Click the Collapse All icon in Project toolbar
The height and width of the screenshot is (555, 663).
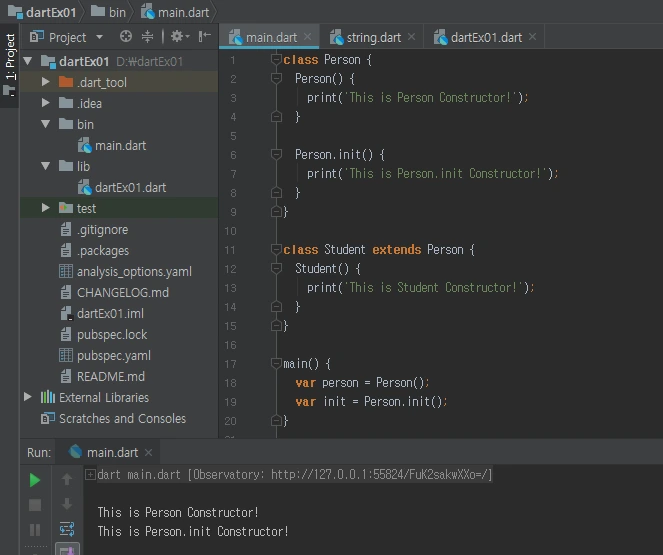(x=147, y=36)
